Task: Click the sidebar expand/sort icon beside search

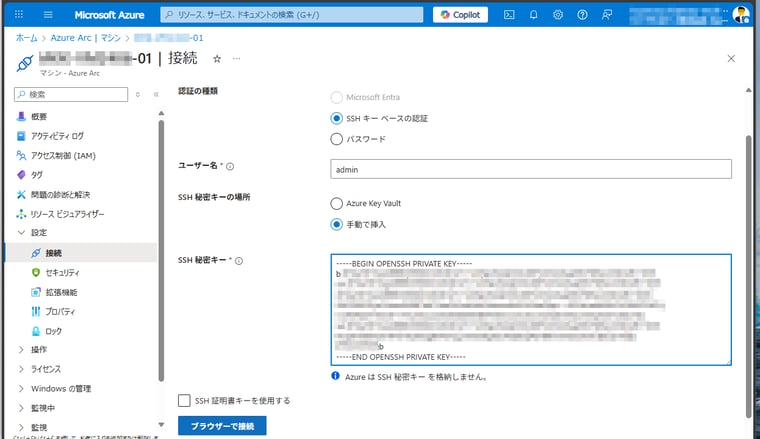Action: coord(138,94)
